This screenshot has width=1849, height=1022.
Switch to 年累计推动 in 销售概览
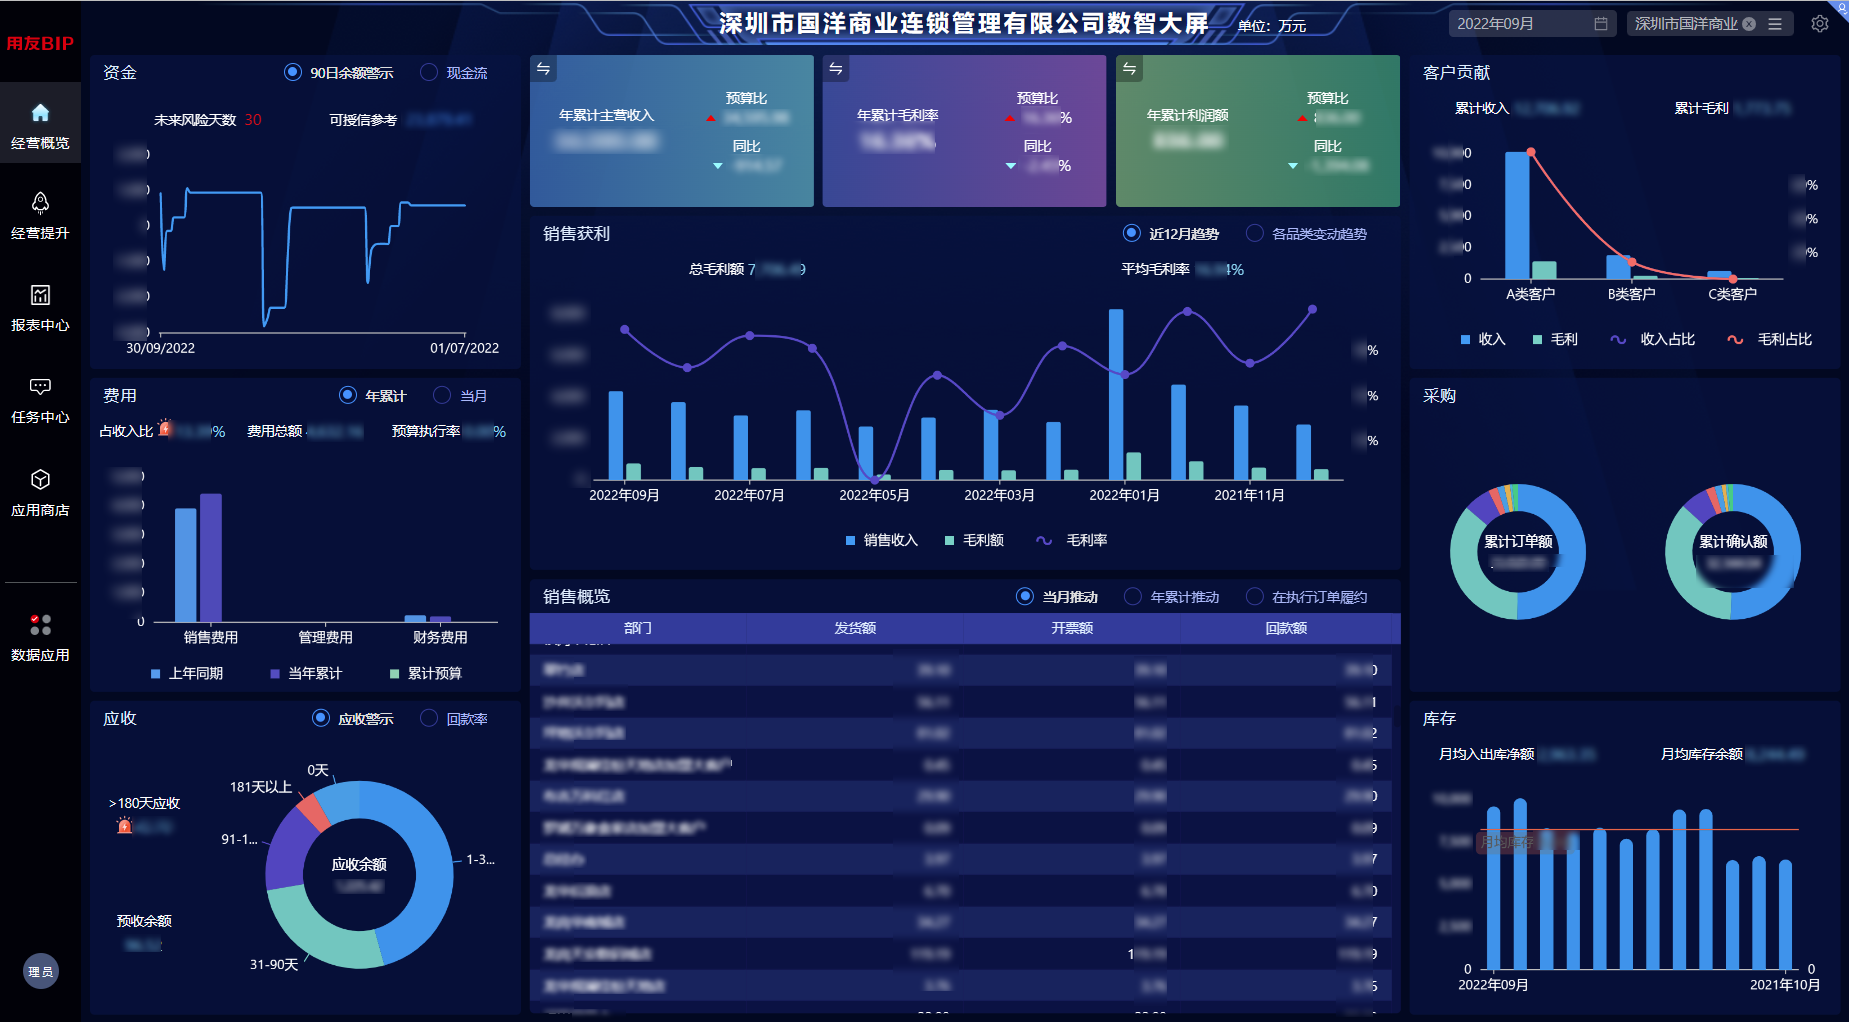point(1133,596)
